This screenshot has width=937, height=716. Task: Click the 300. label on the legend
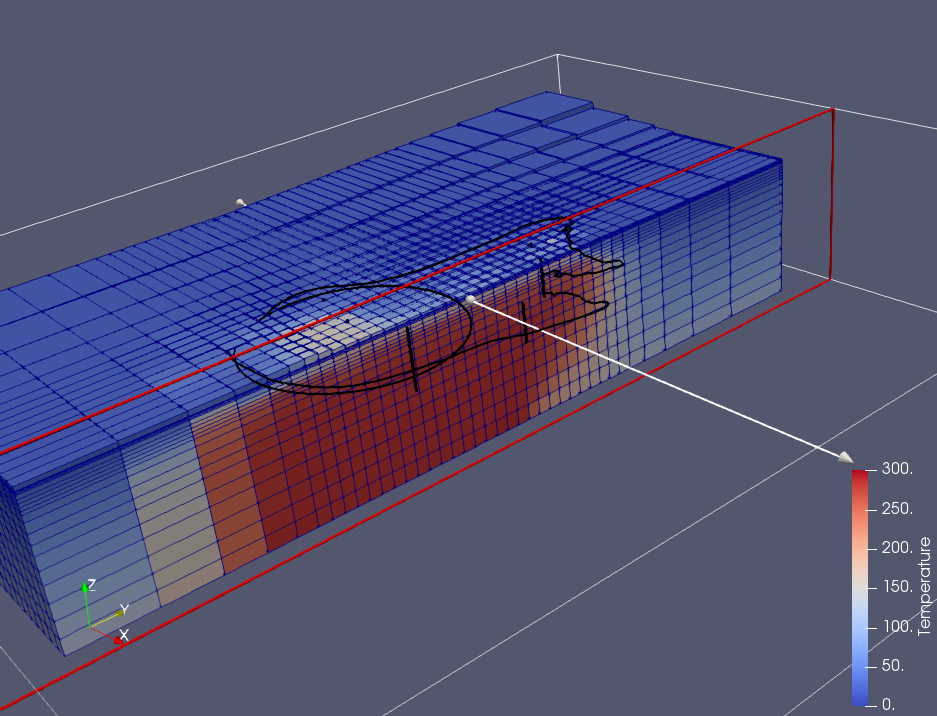tap(896, 469)
